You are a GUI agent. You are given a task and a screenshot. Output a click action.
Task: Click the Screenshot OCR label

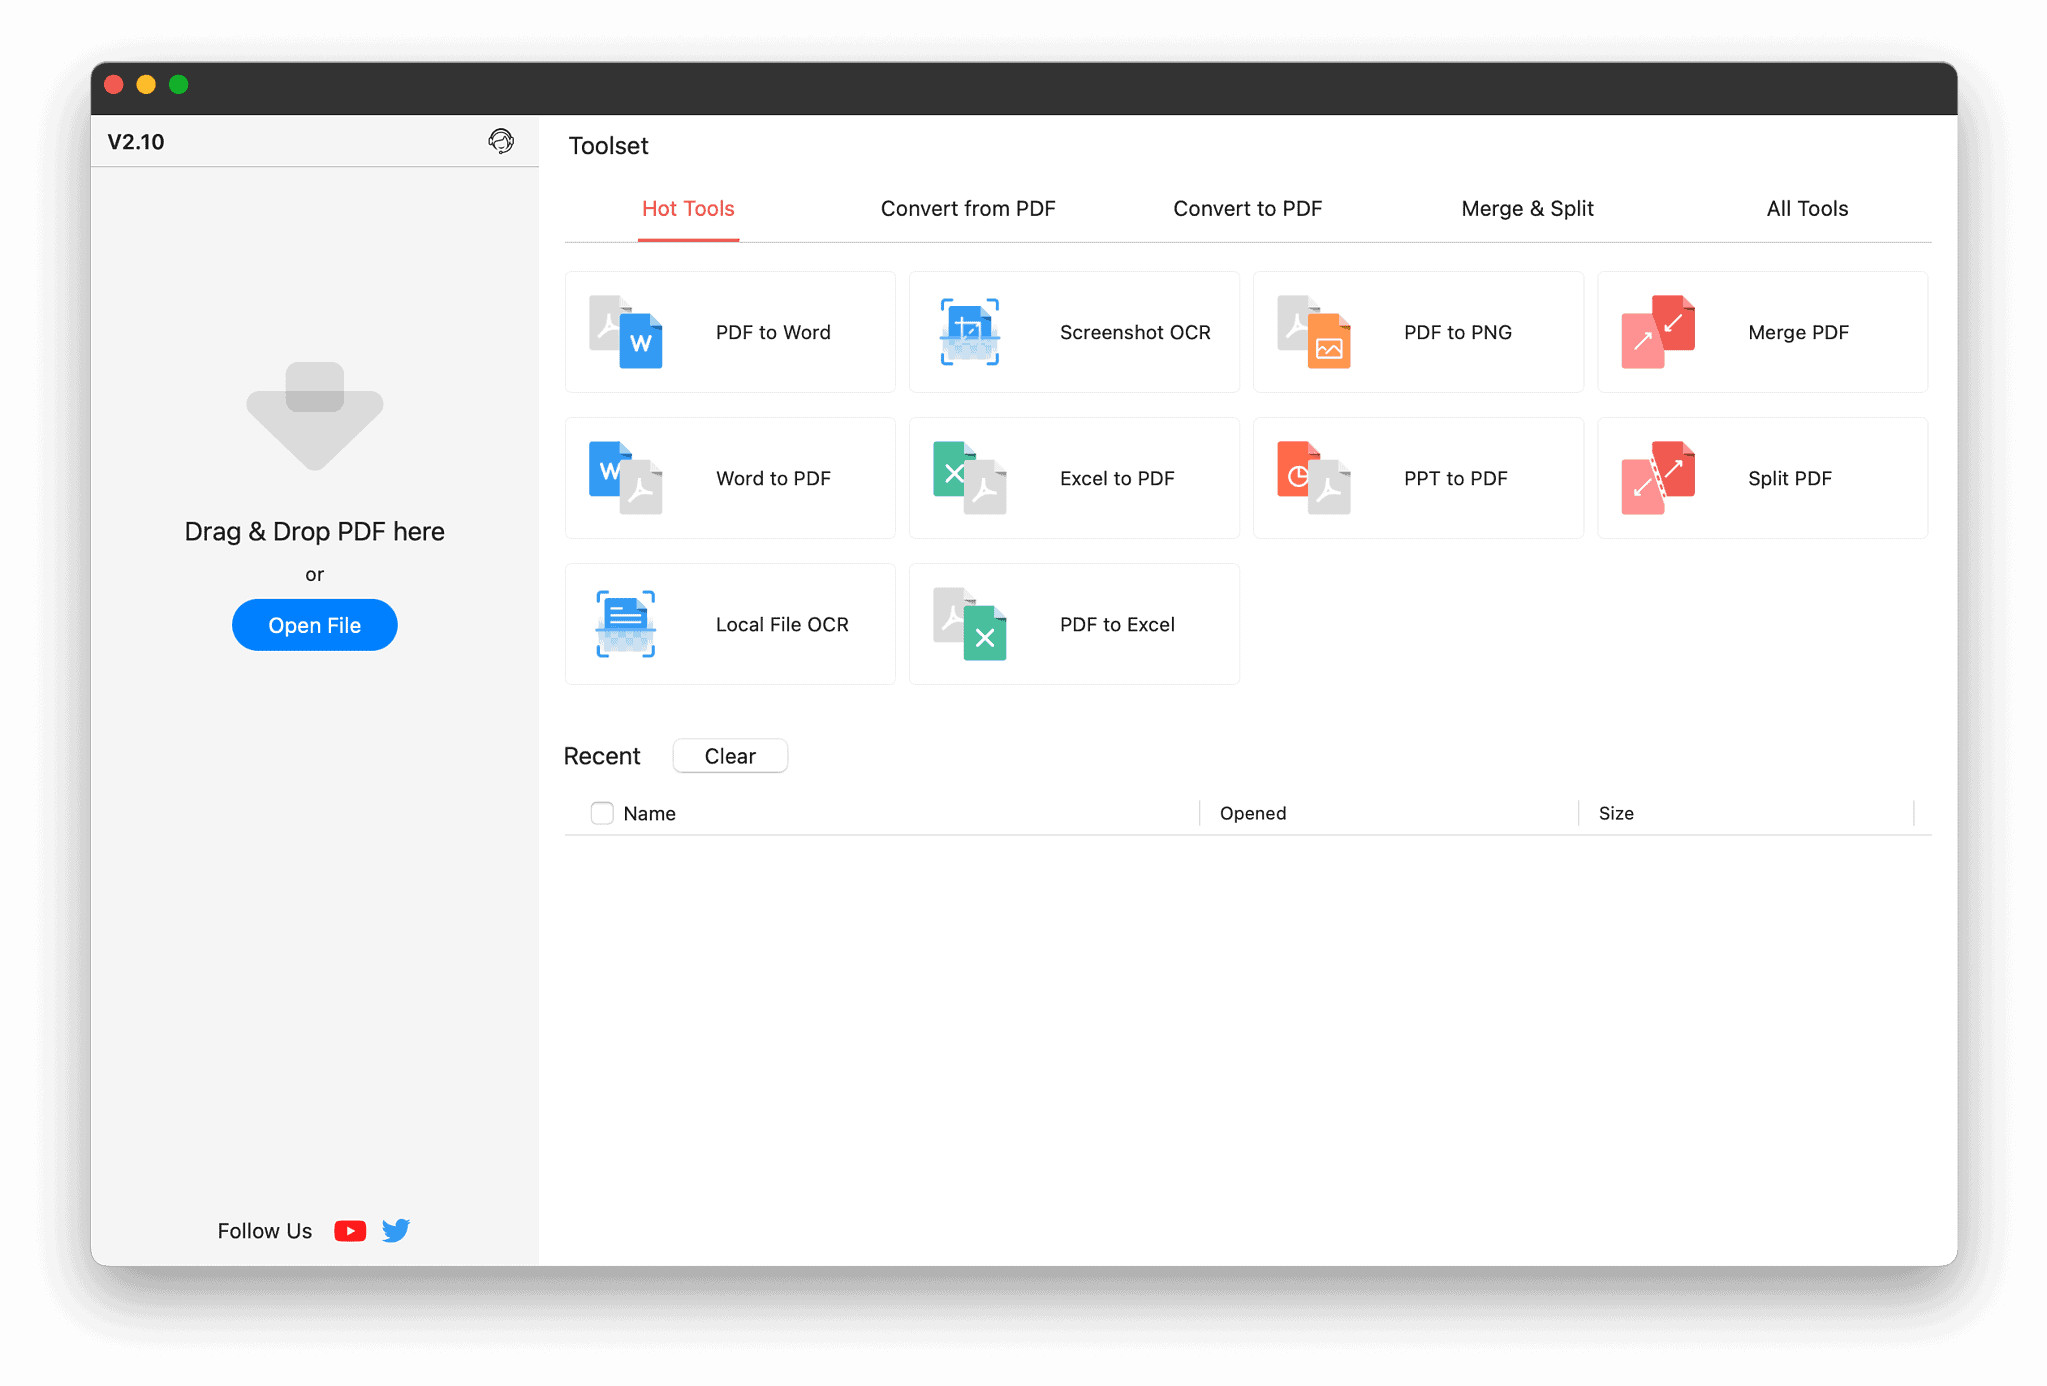(x=1135, y=332)
